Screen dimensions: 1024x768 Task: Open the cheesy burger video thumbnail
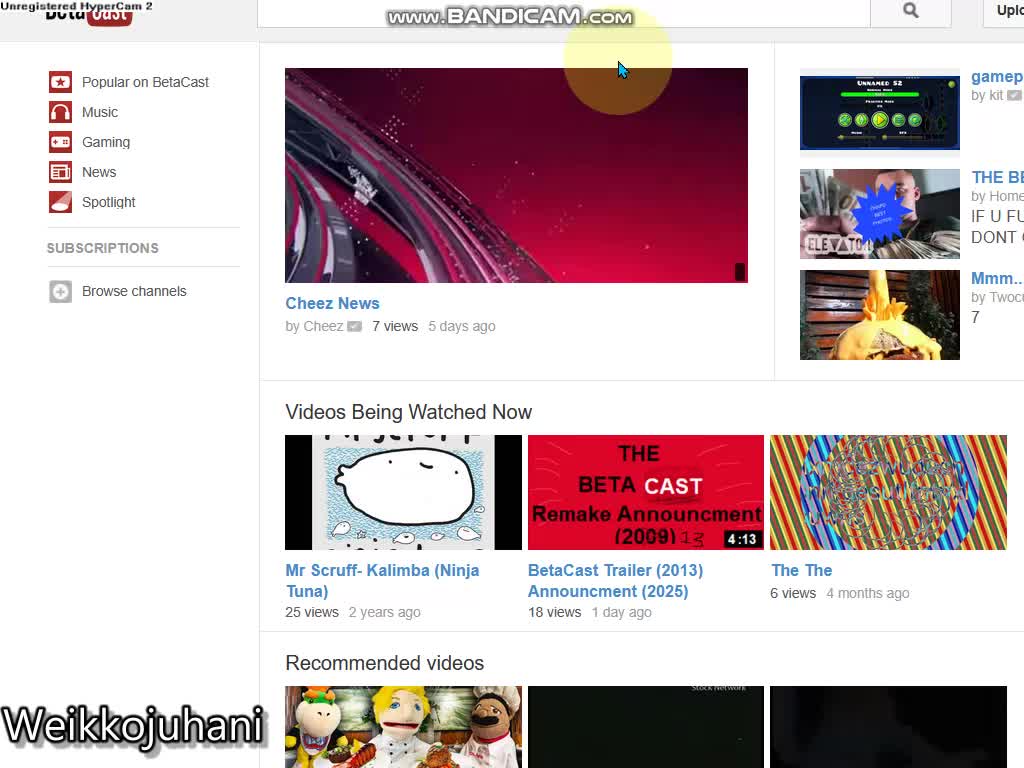pyautogui.click(x=880, y=315)
